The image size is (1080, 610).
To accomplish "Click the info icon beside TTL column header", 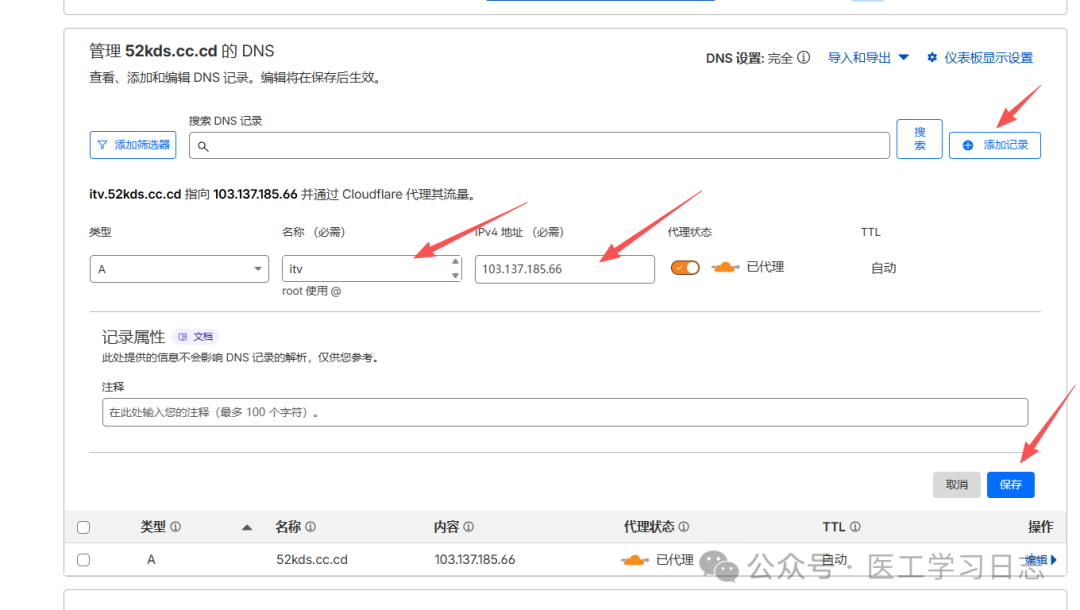I will pyautogui.click(x=855, y=527).
